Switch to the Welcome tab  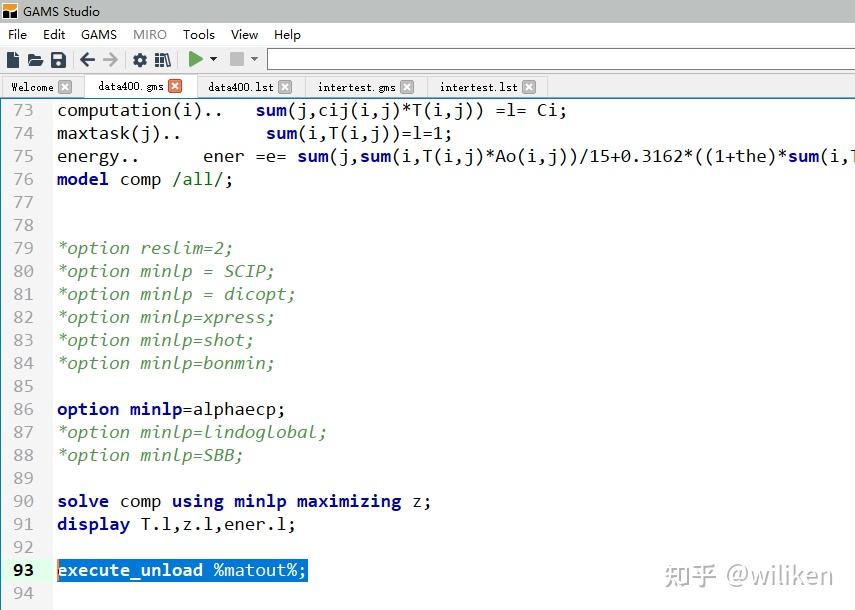[x=33, y=87]
